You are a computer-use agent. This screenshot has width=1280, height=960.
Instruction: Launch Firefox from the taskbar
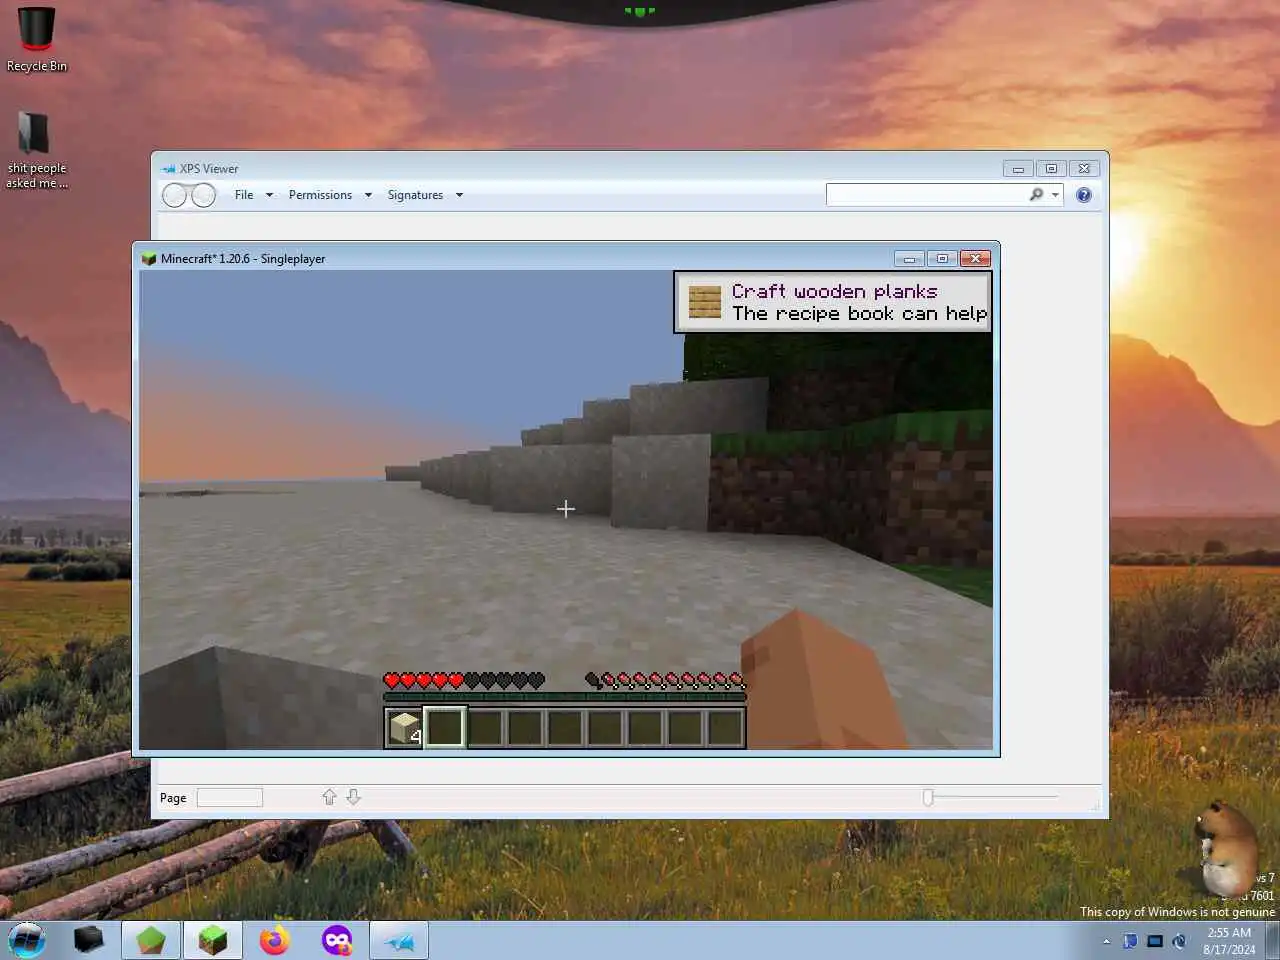click(274, 940)
